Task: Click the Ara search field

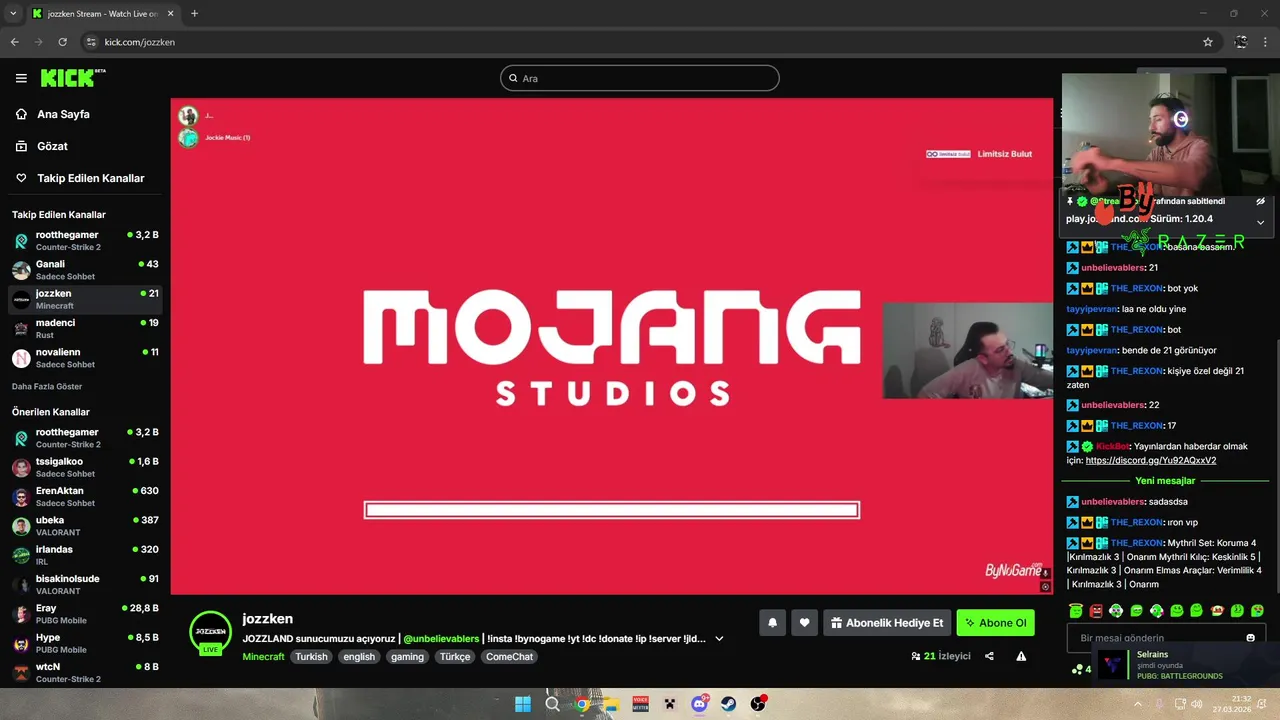Action: pyautogui.click(x=640, y=78)
